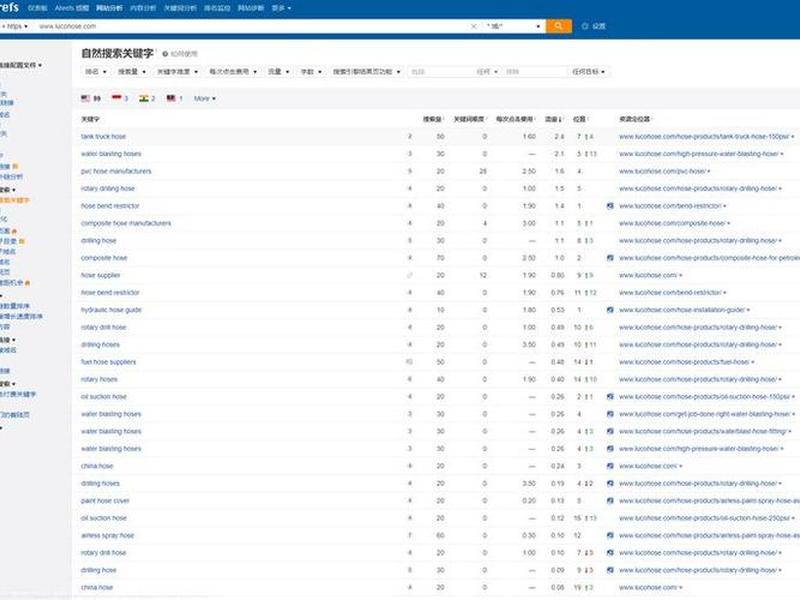
Task: Open the 关键字难度 filter dropdown
Action: 177,72
